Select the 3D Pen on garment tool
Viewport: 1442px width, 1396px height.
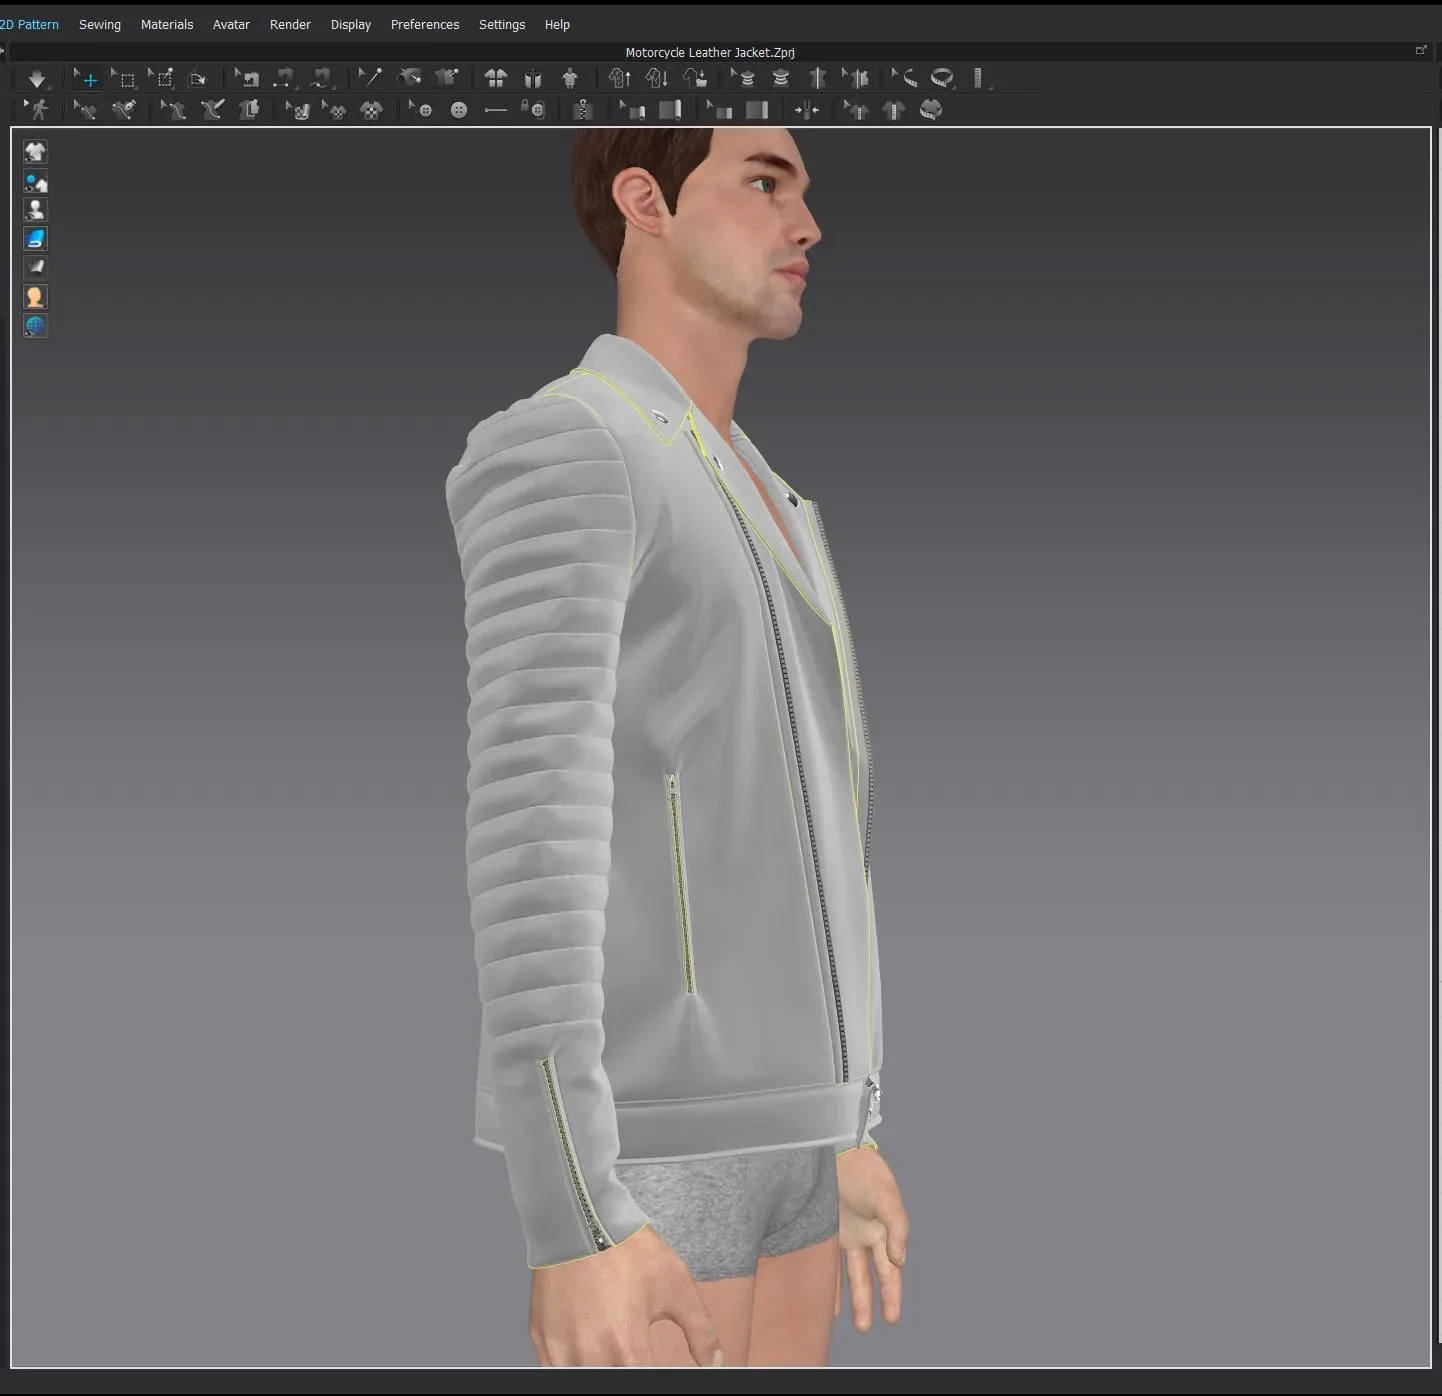tap(124, 110)
